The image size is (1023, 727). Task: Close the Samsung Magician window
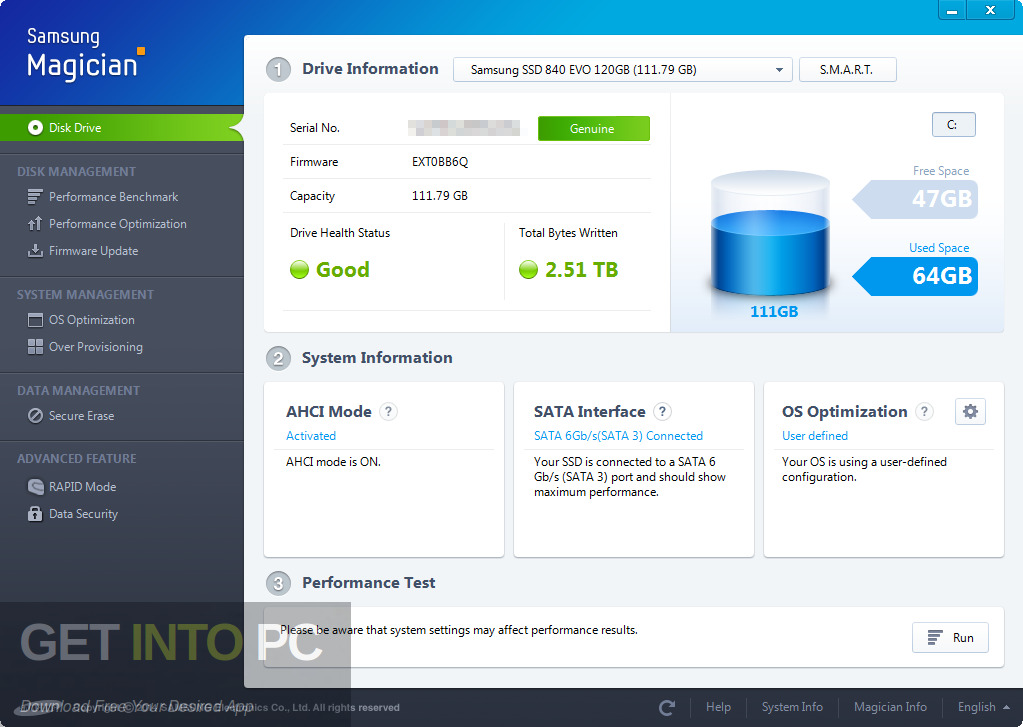(x=990, y=10)
